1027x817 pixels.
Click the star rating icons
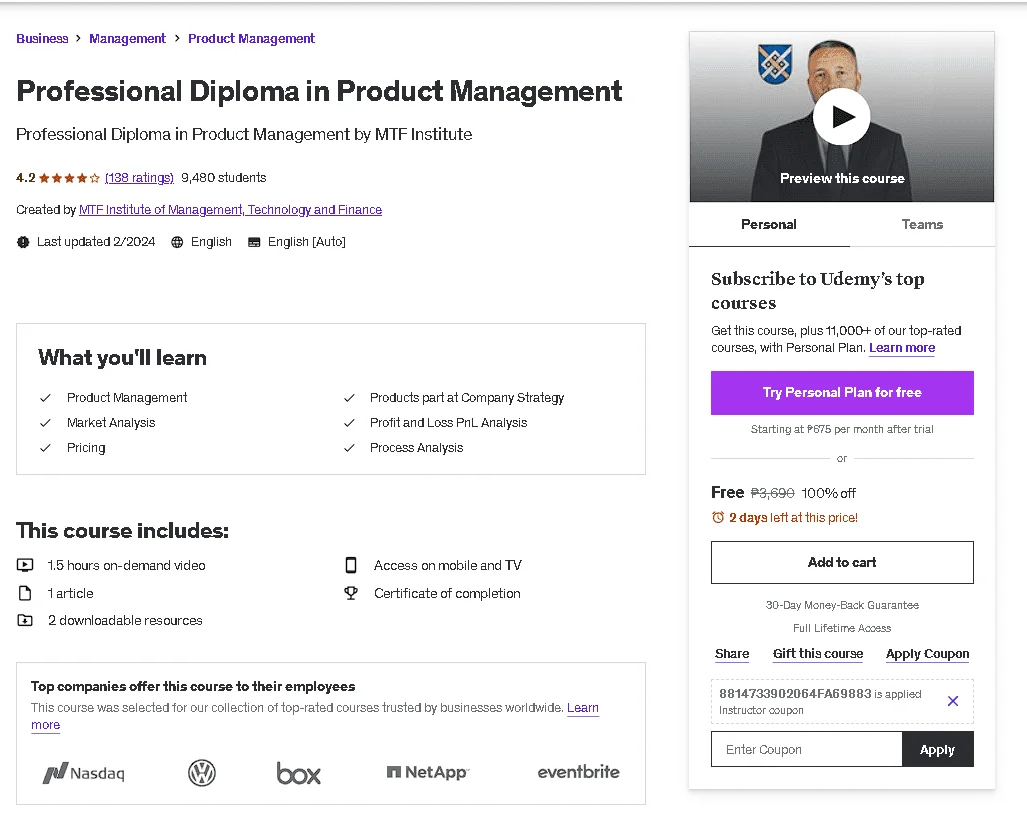[x=69, y=178]
